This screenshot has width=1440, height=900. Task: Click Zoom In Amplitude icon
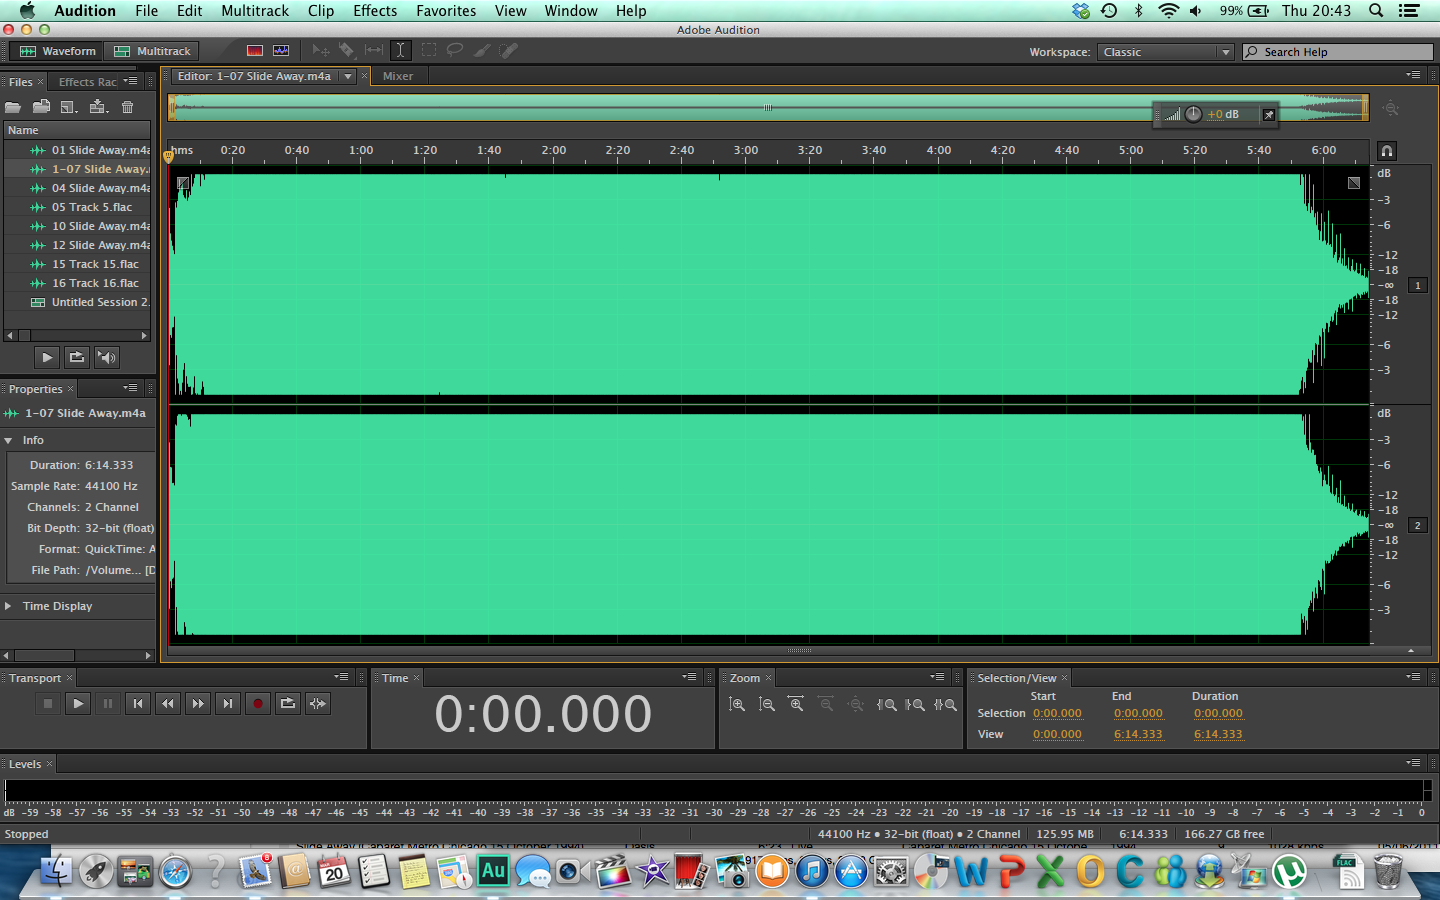pyautogui.click(x=737, y=705)
